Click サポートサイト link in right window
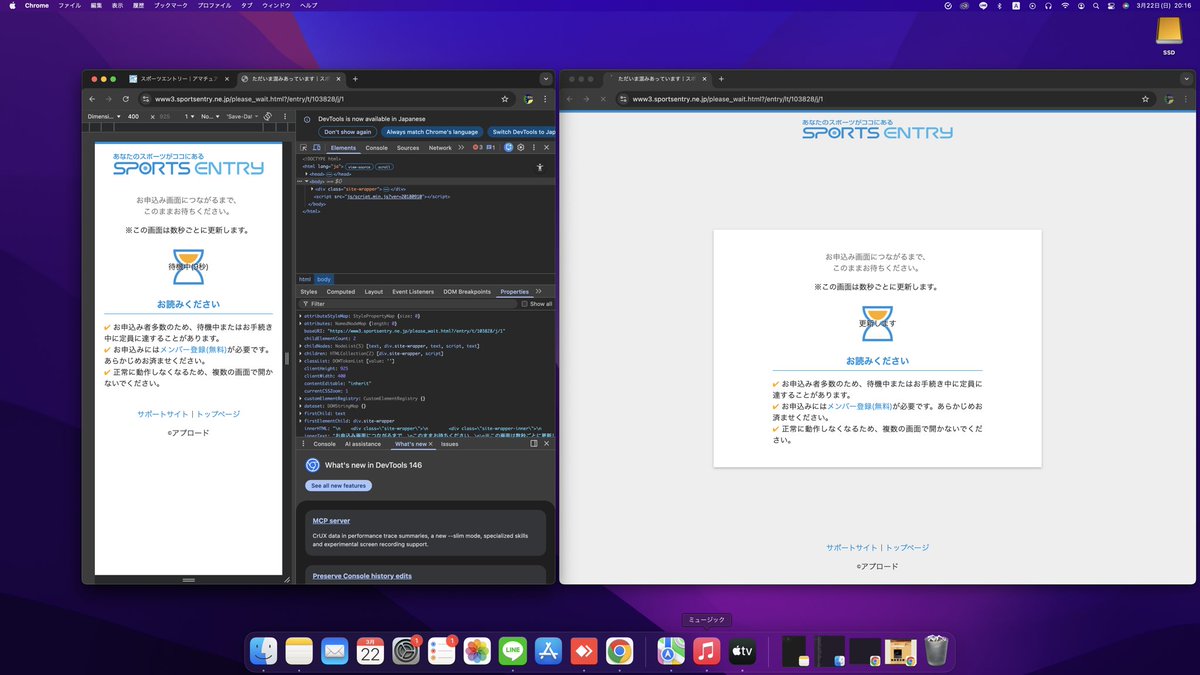Image resolution: width=1200 pixels, height=675 pixels. coord(851,548)
